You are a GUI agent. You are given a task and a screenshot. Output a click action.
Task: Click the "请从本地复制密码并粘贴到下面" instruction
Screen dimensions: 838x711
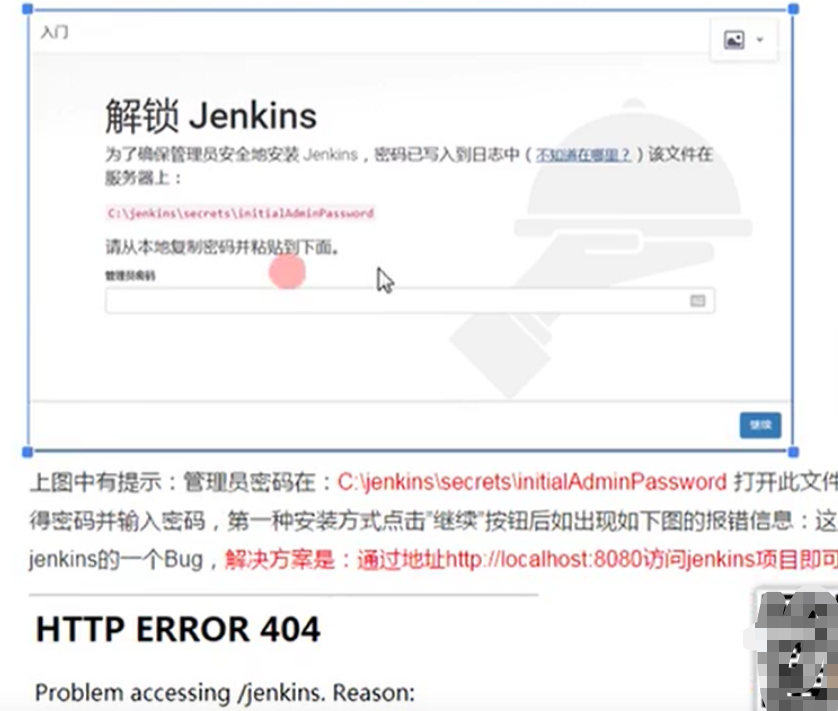tap(222, 247)
